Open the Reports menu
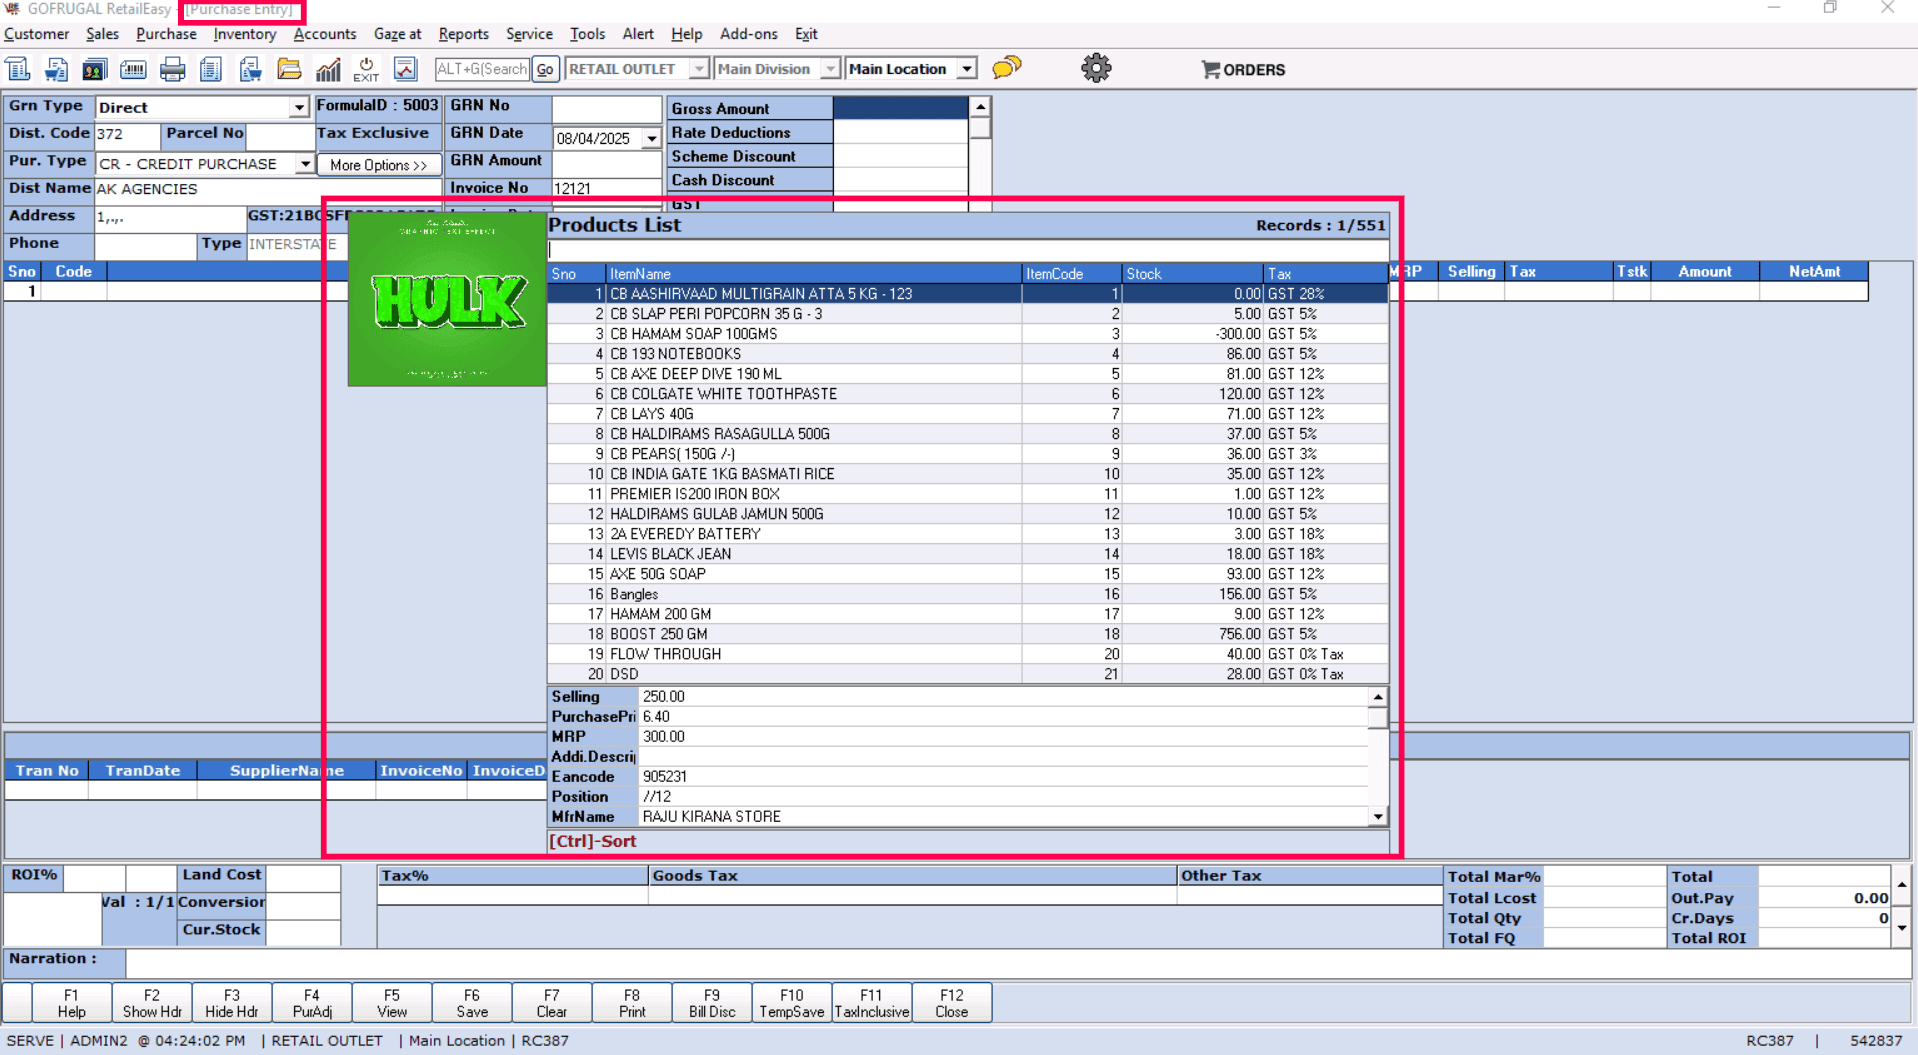The image size is (1918, 1055). coord(463,34)
